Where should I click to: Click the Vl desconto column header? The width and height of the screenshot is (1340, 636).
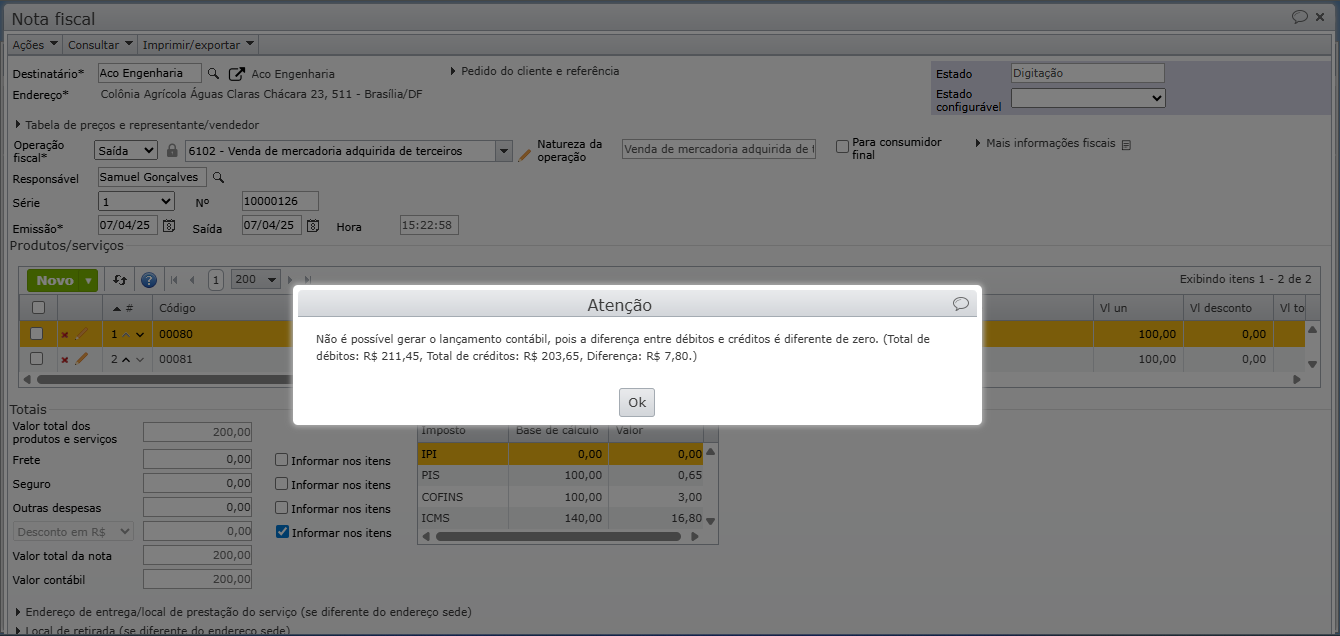tap(1228, 308)
